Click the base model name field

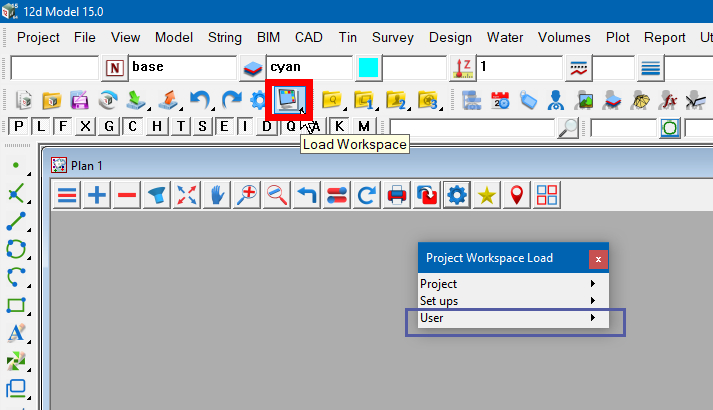pyautogui.click(x=183, y=67)
